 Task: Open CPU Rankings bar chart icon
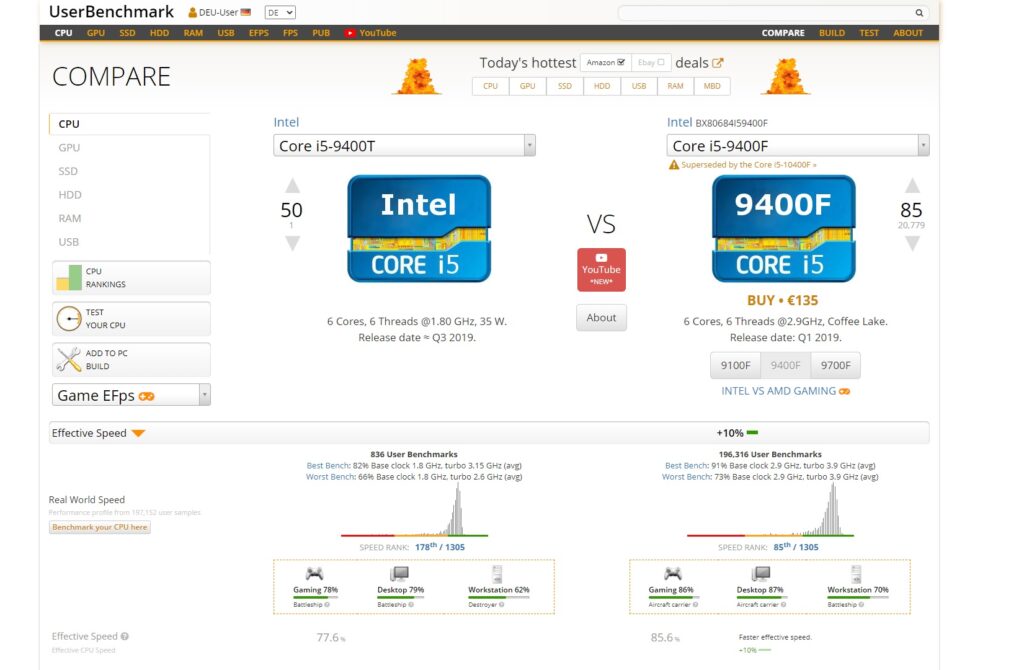coord(69,278)
